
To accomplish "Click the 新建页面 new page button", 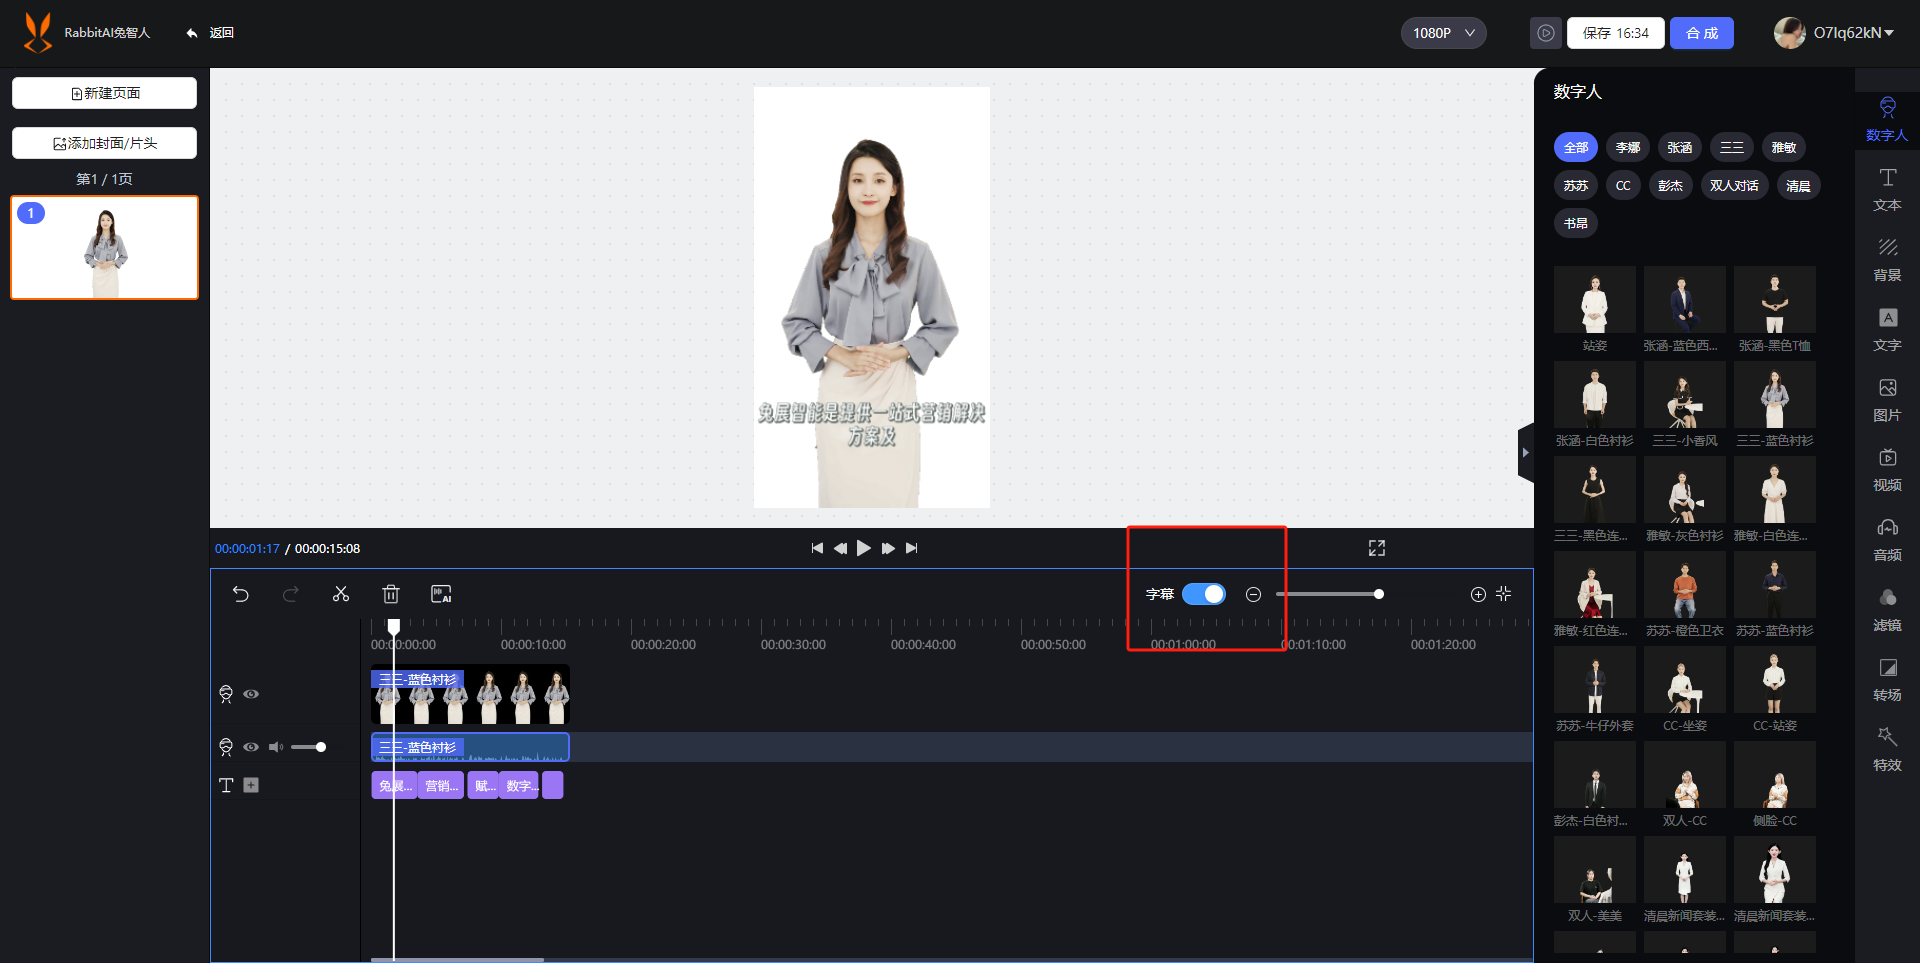I will point(104,93).
